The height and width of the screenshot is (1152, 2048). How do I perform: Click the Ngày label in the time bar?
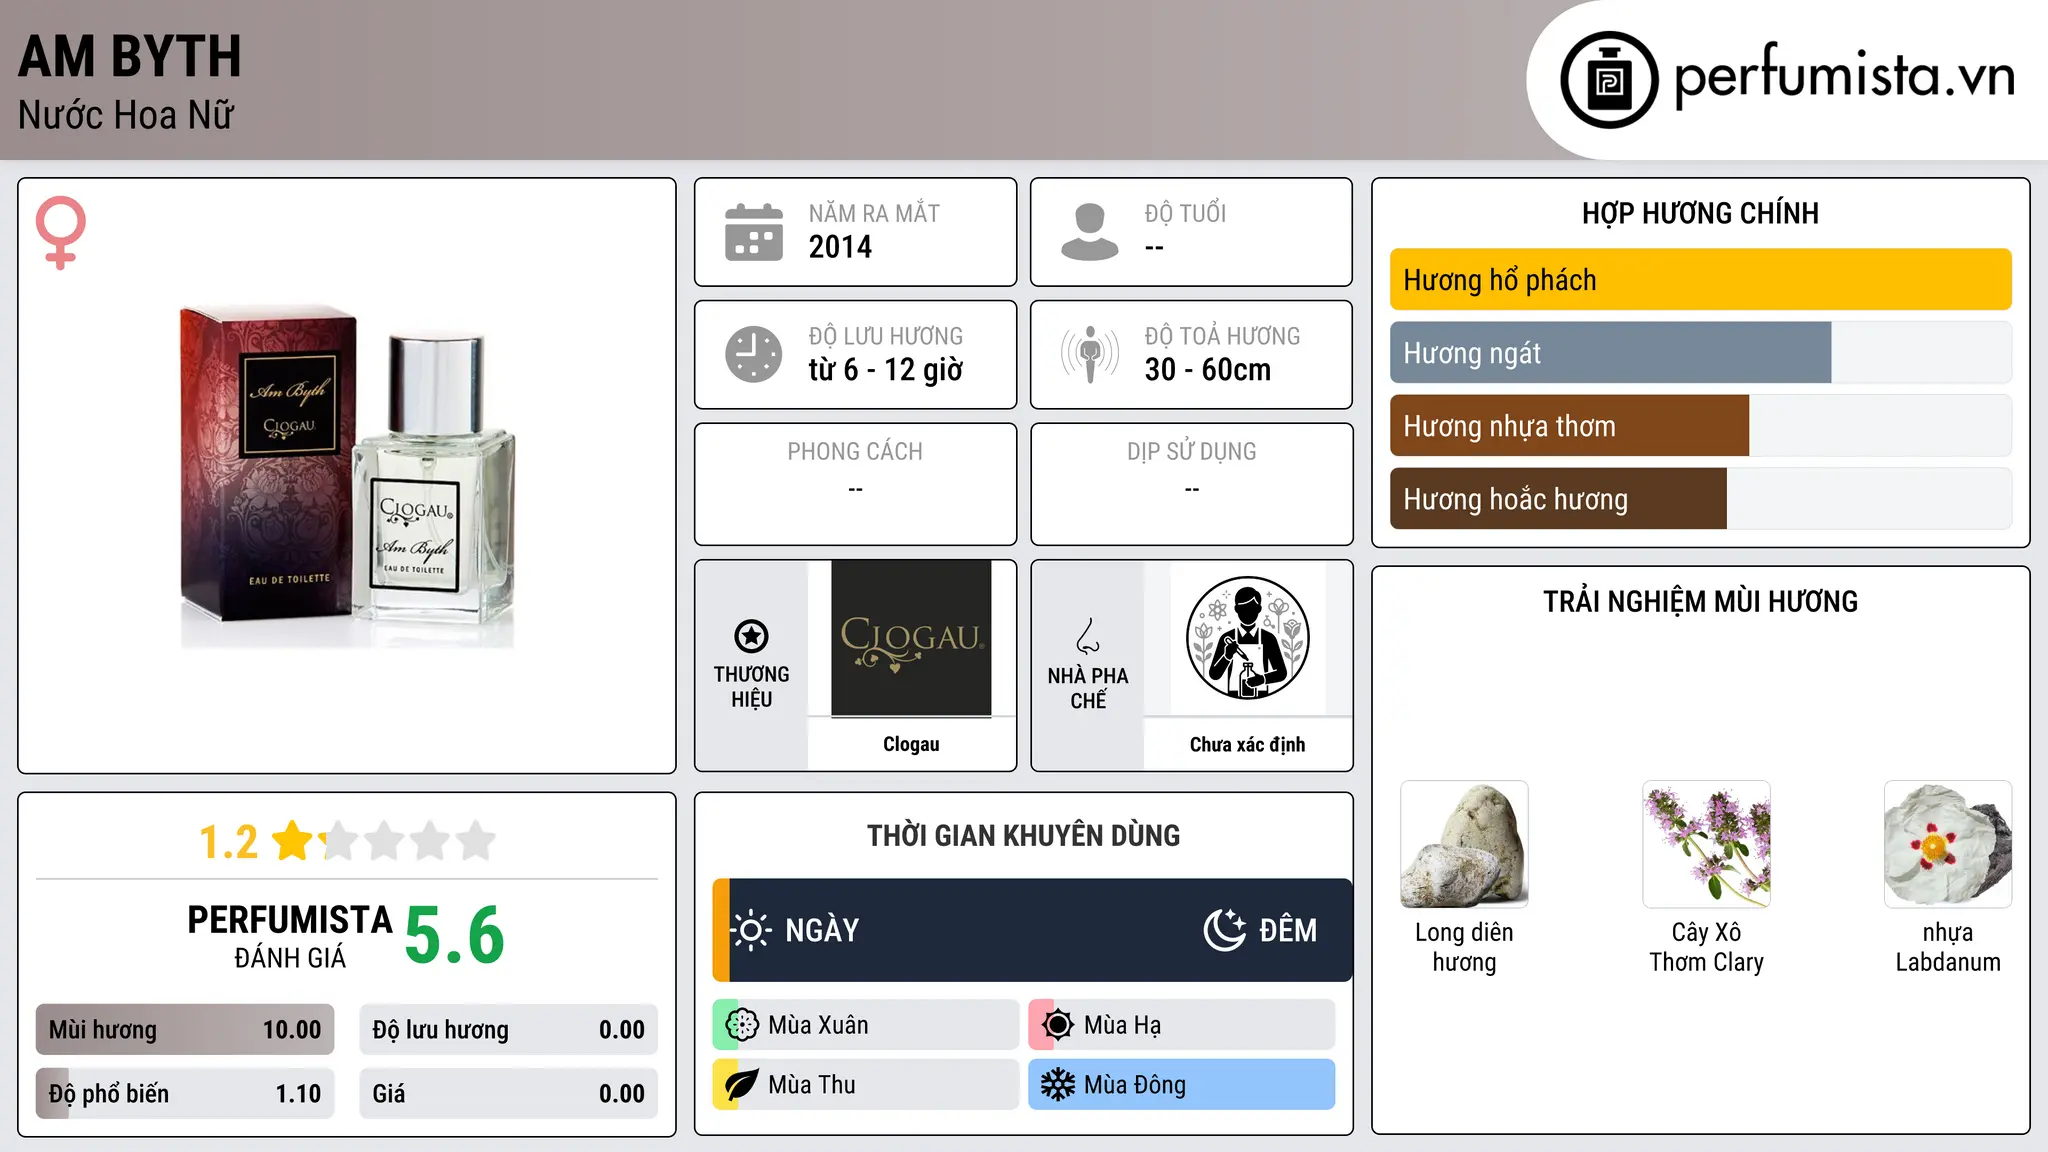point(822,930)
